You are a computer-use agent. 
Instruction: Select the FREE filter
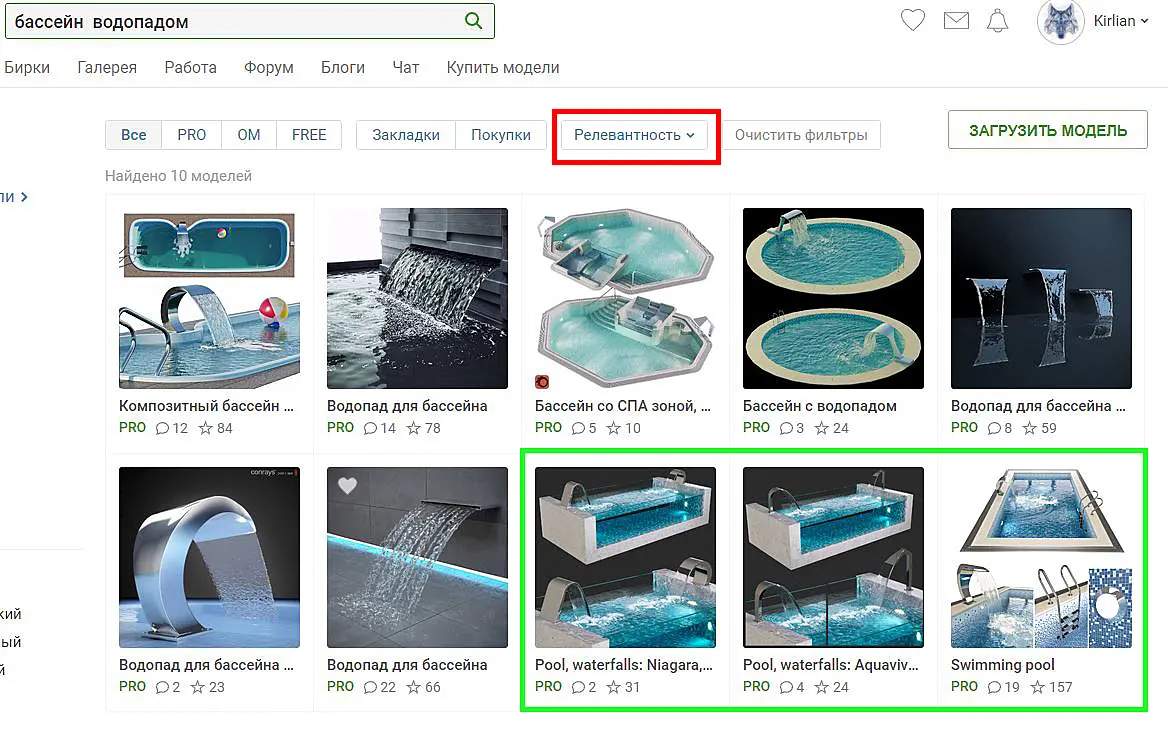309,135
